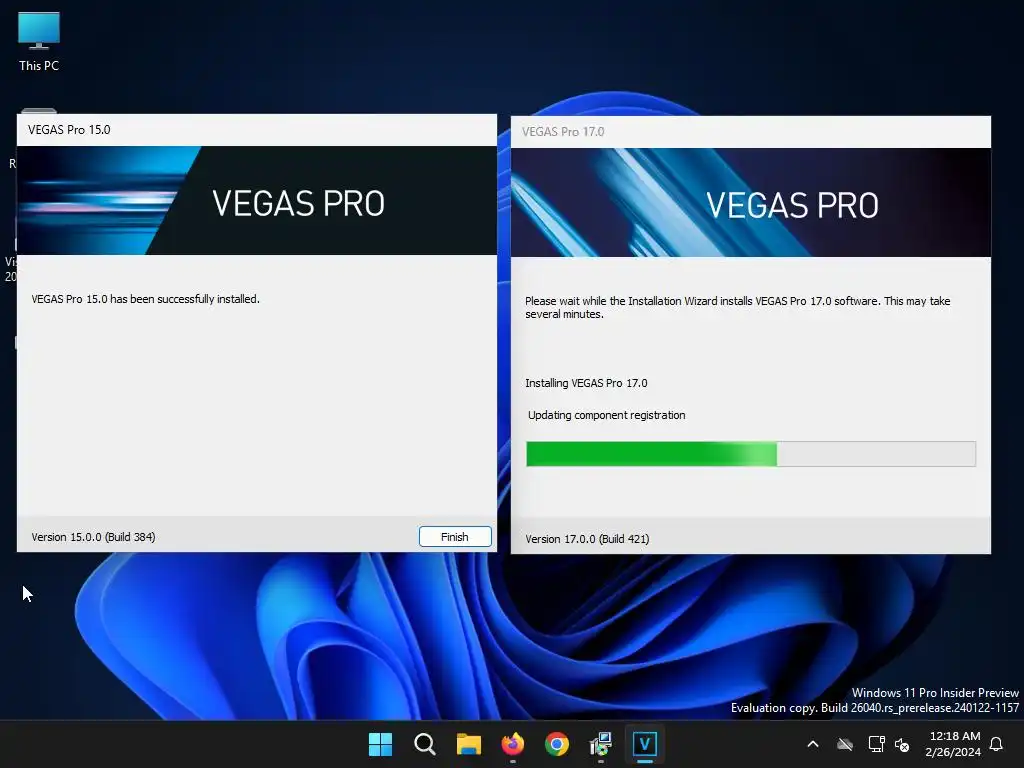Open the This PC desktop icon
Image resolution: width=1024 pixels, height=768 pixels.
tap(39, 42)
